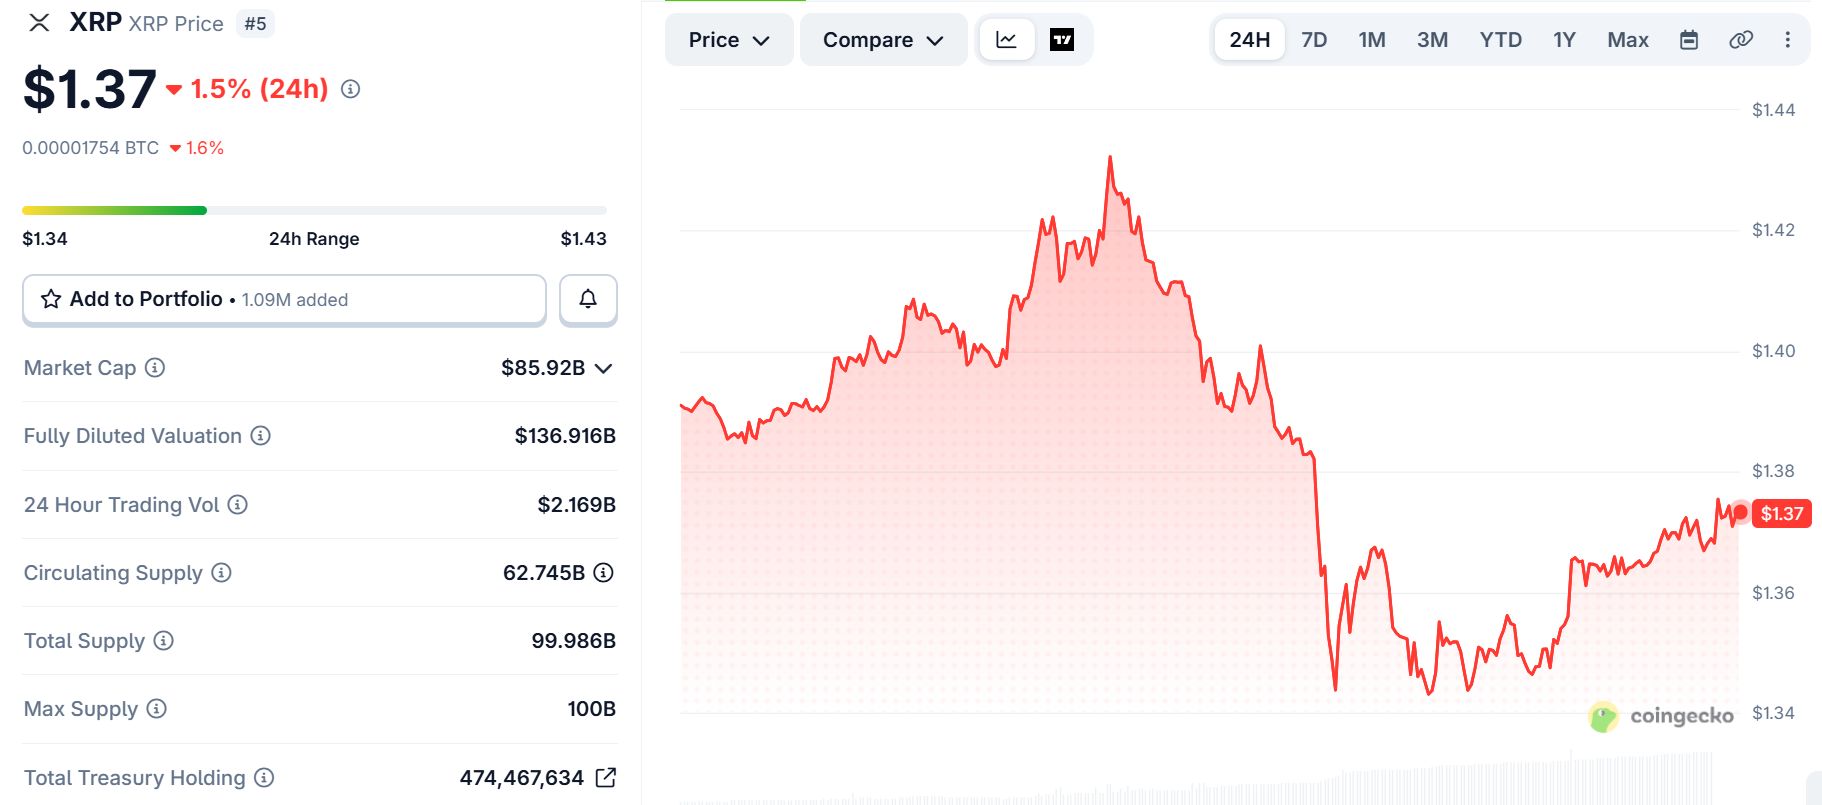Select the Max timeframe tab
This screenshot has width=1822, height=805.
(1628, 40)
